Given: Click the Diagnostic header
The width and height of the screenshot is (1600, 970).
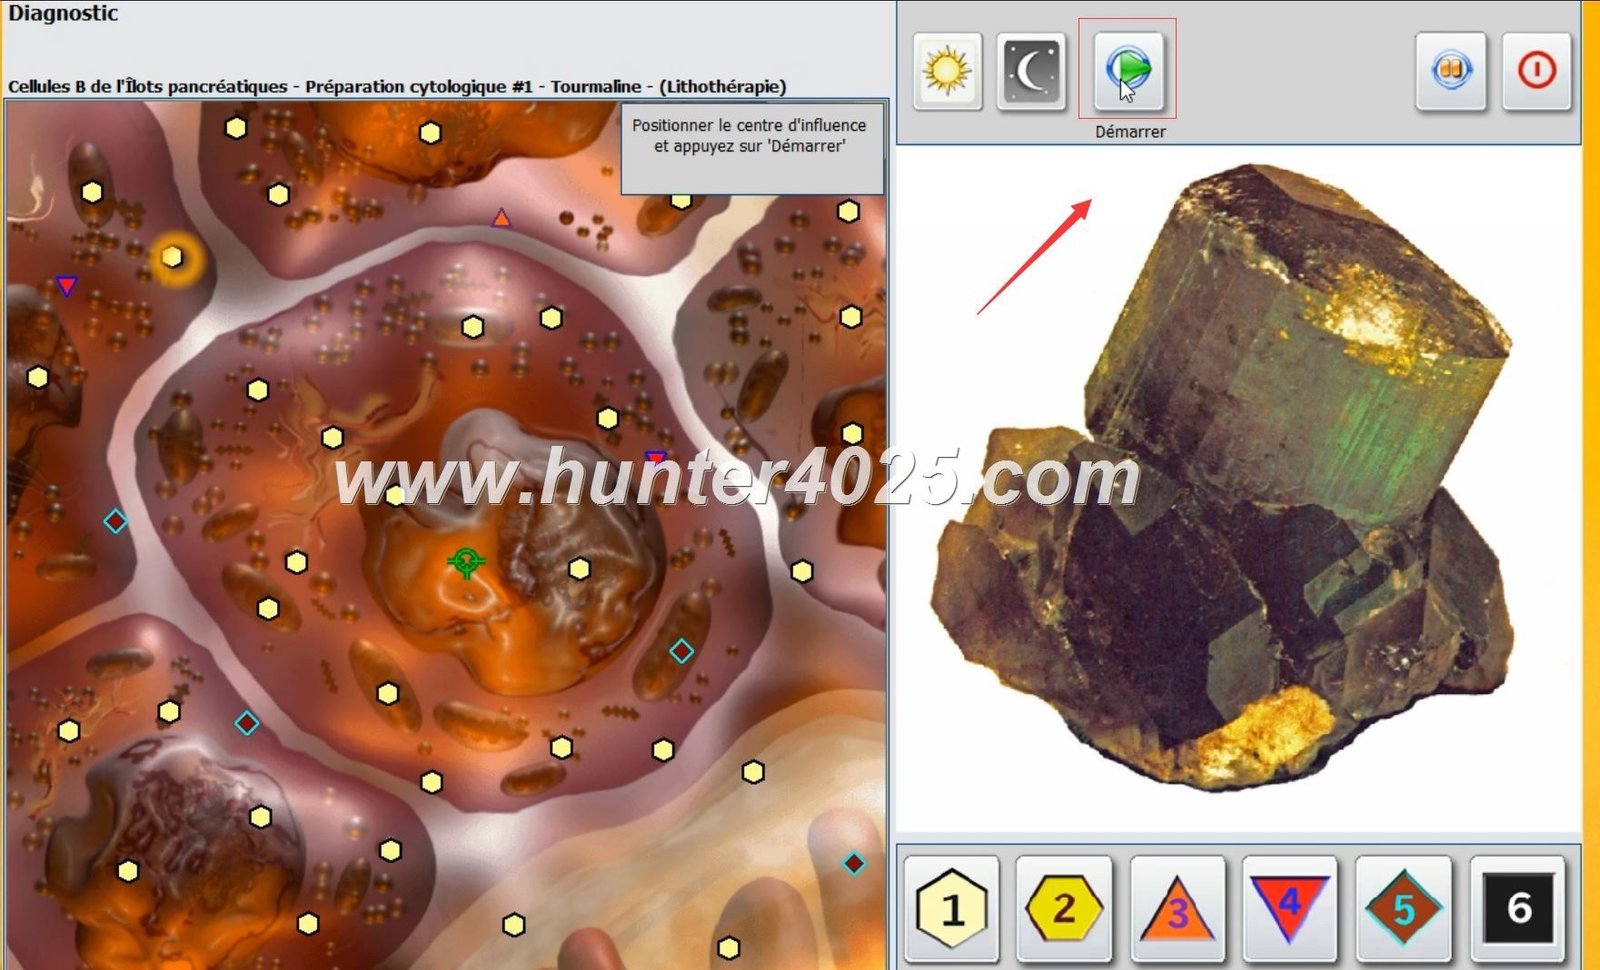Looking at the screenshot, I should coord(65,14).
